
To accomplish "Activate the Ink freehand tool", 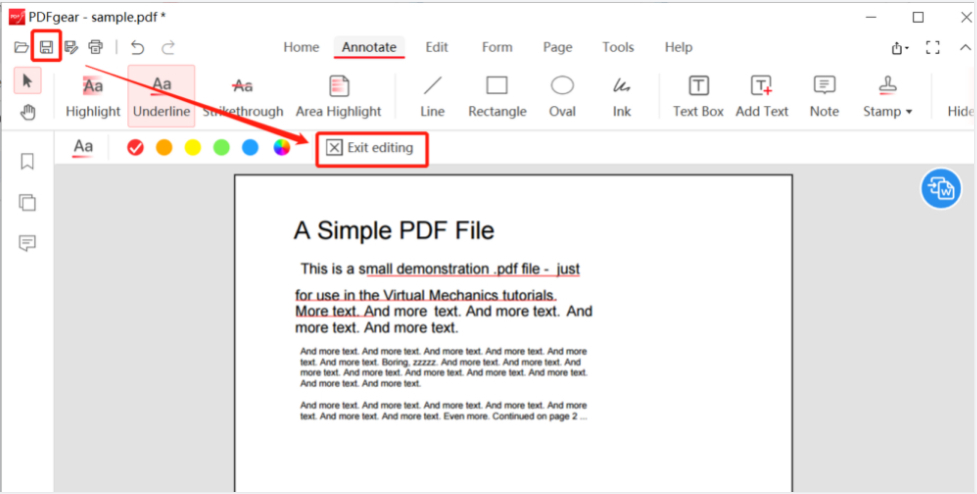I will point(622,97).
